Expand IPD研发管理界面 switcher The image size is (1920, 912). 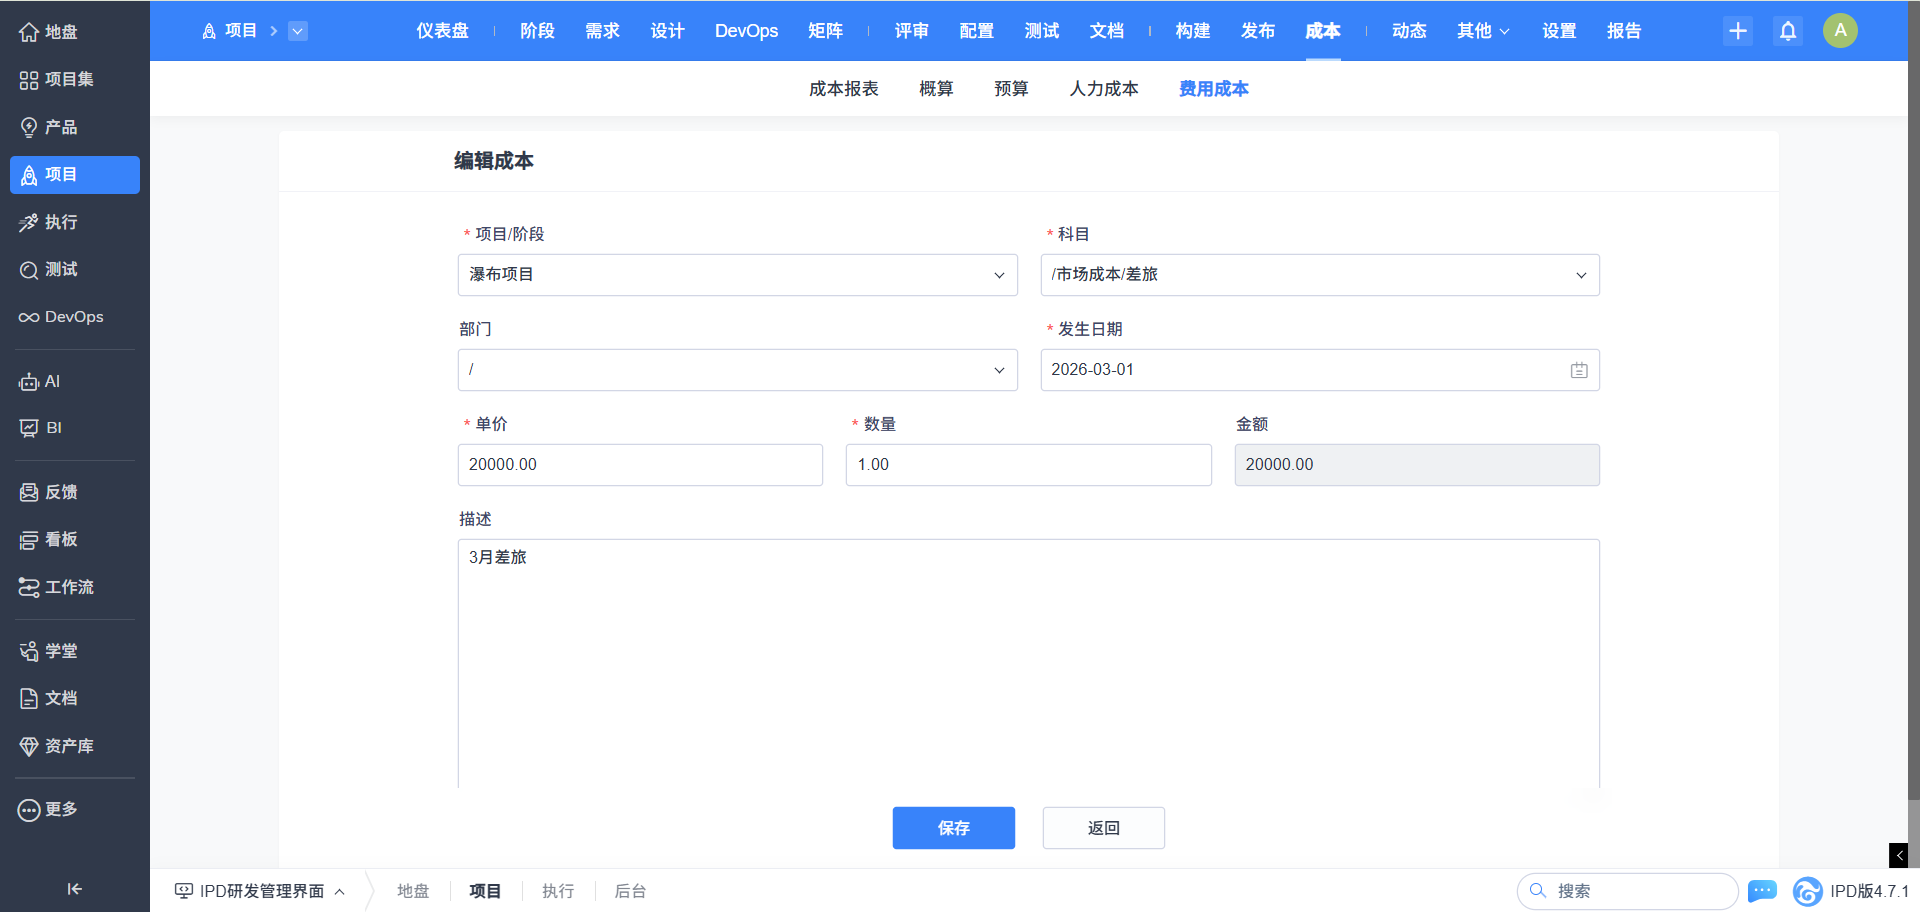[x=260, y=890]
